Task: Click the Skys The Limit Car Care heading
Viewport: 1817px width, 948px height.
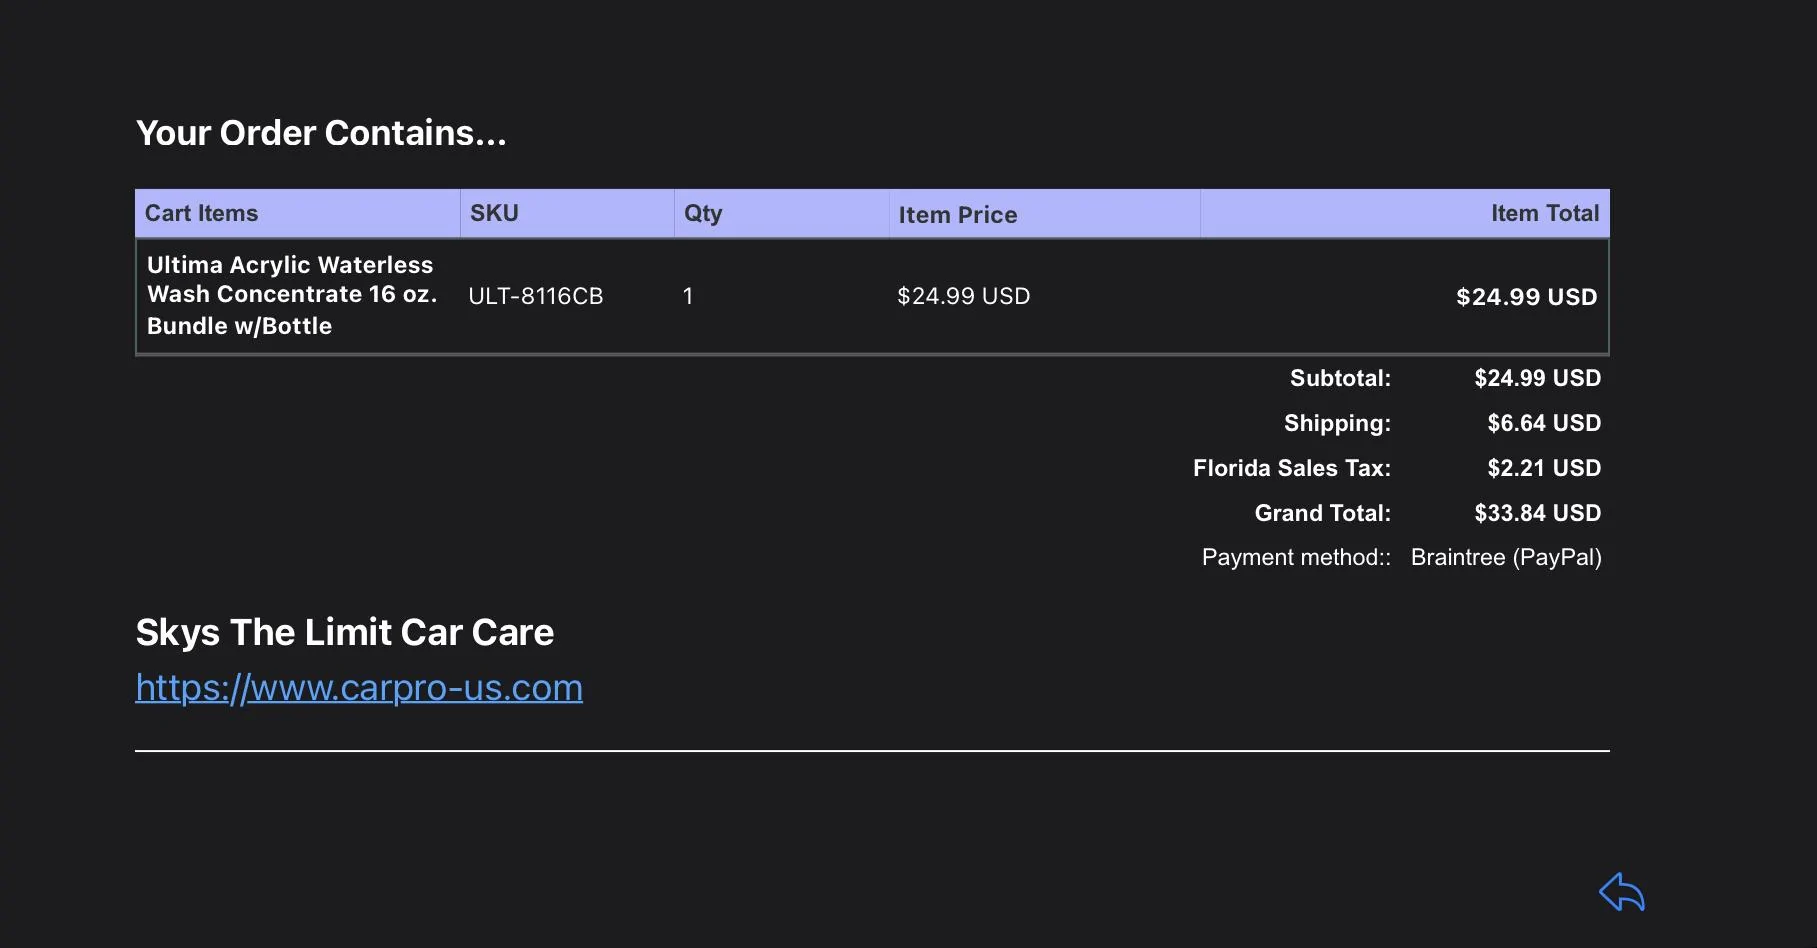Action: [x=345, y=632]
